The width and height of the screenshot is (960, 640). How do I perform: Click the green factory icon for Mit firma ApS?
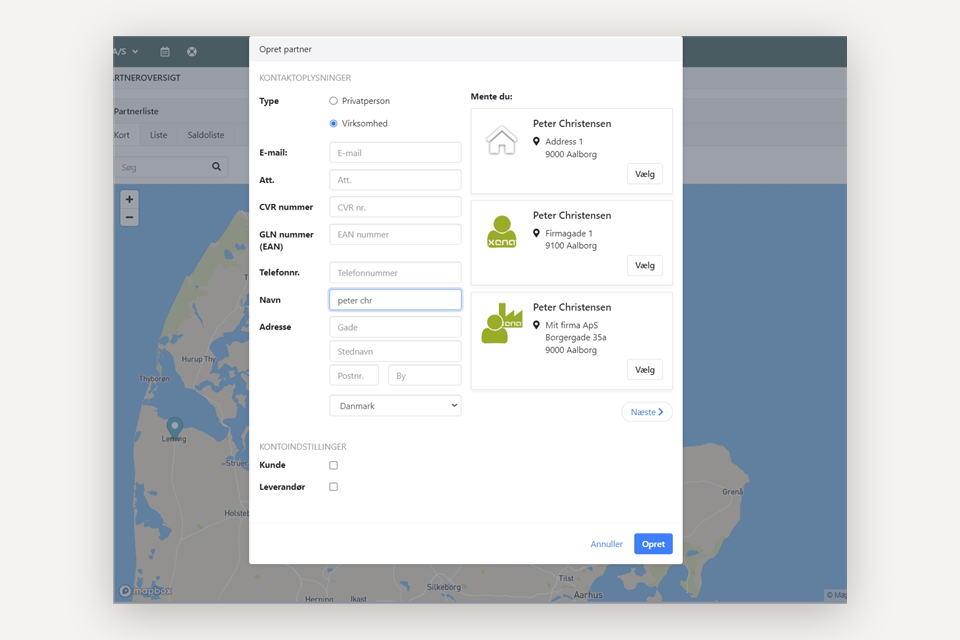tap(502, 325)
